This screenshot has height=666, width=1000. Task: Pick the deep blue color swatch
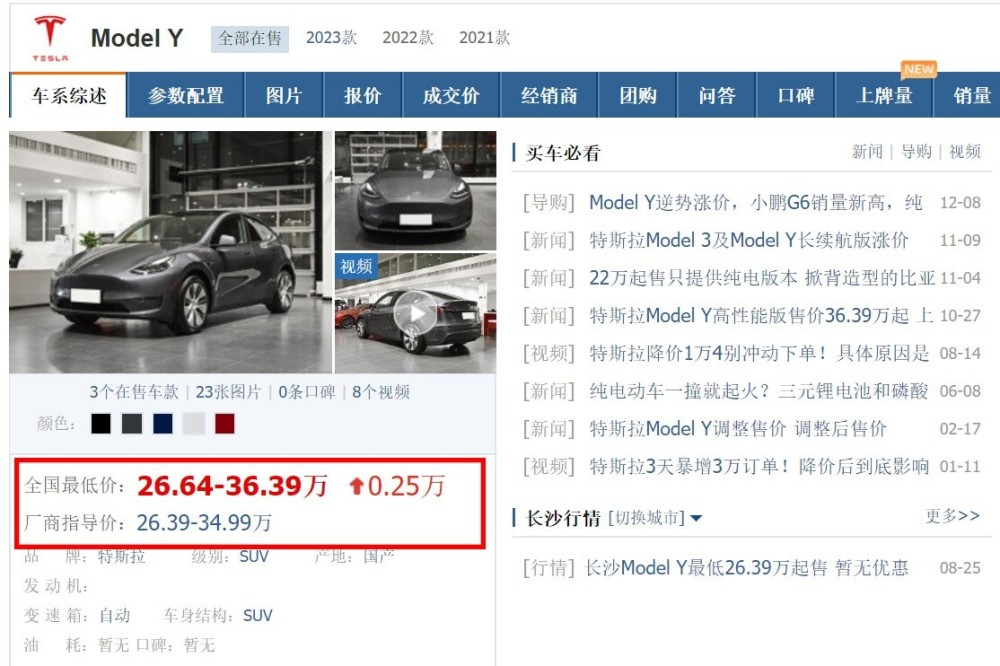[163, 424]
